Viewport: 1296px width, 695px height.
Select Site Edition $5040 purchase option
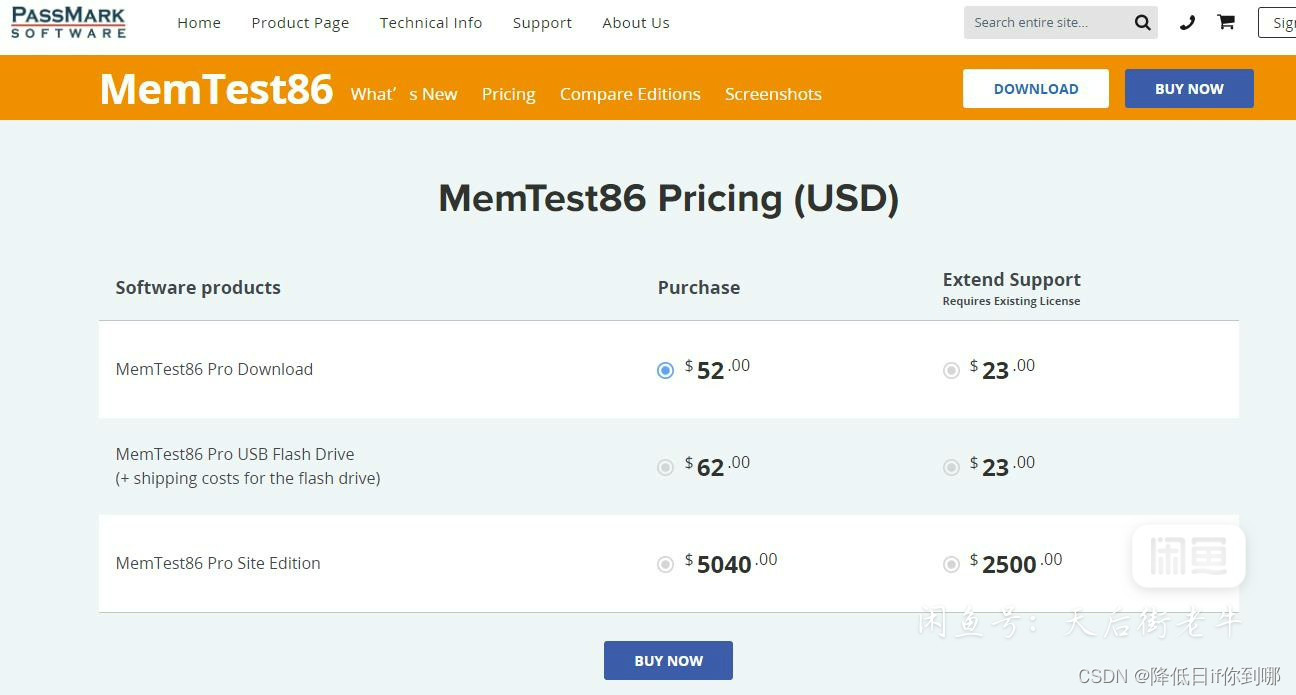pyautogui.click(x=666, y=565)
